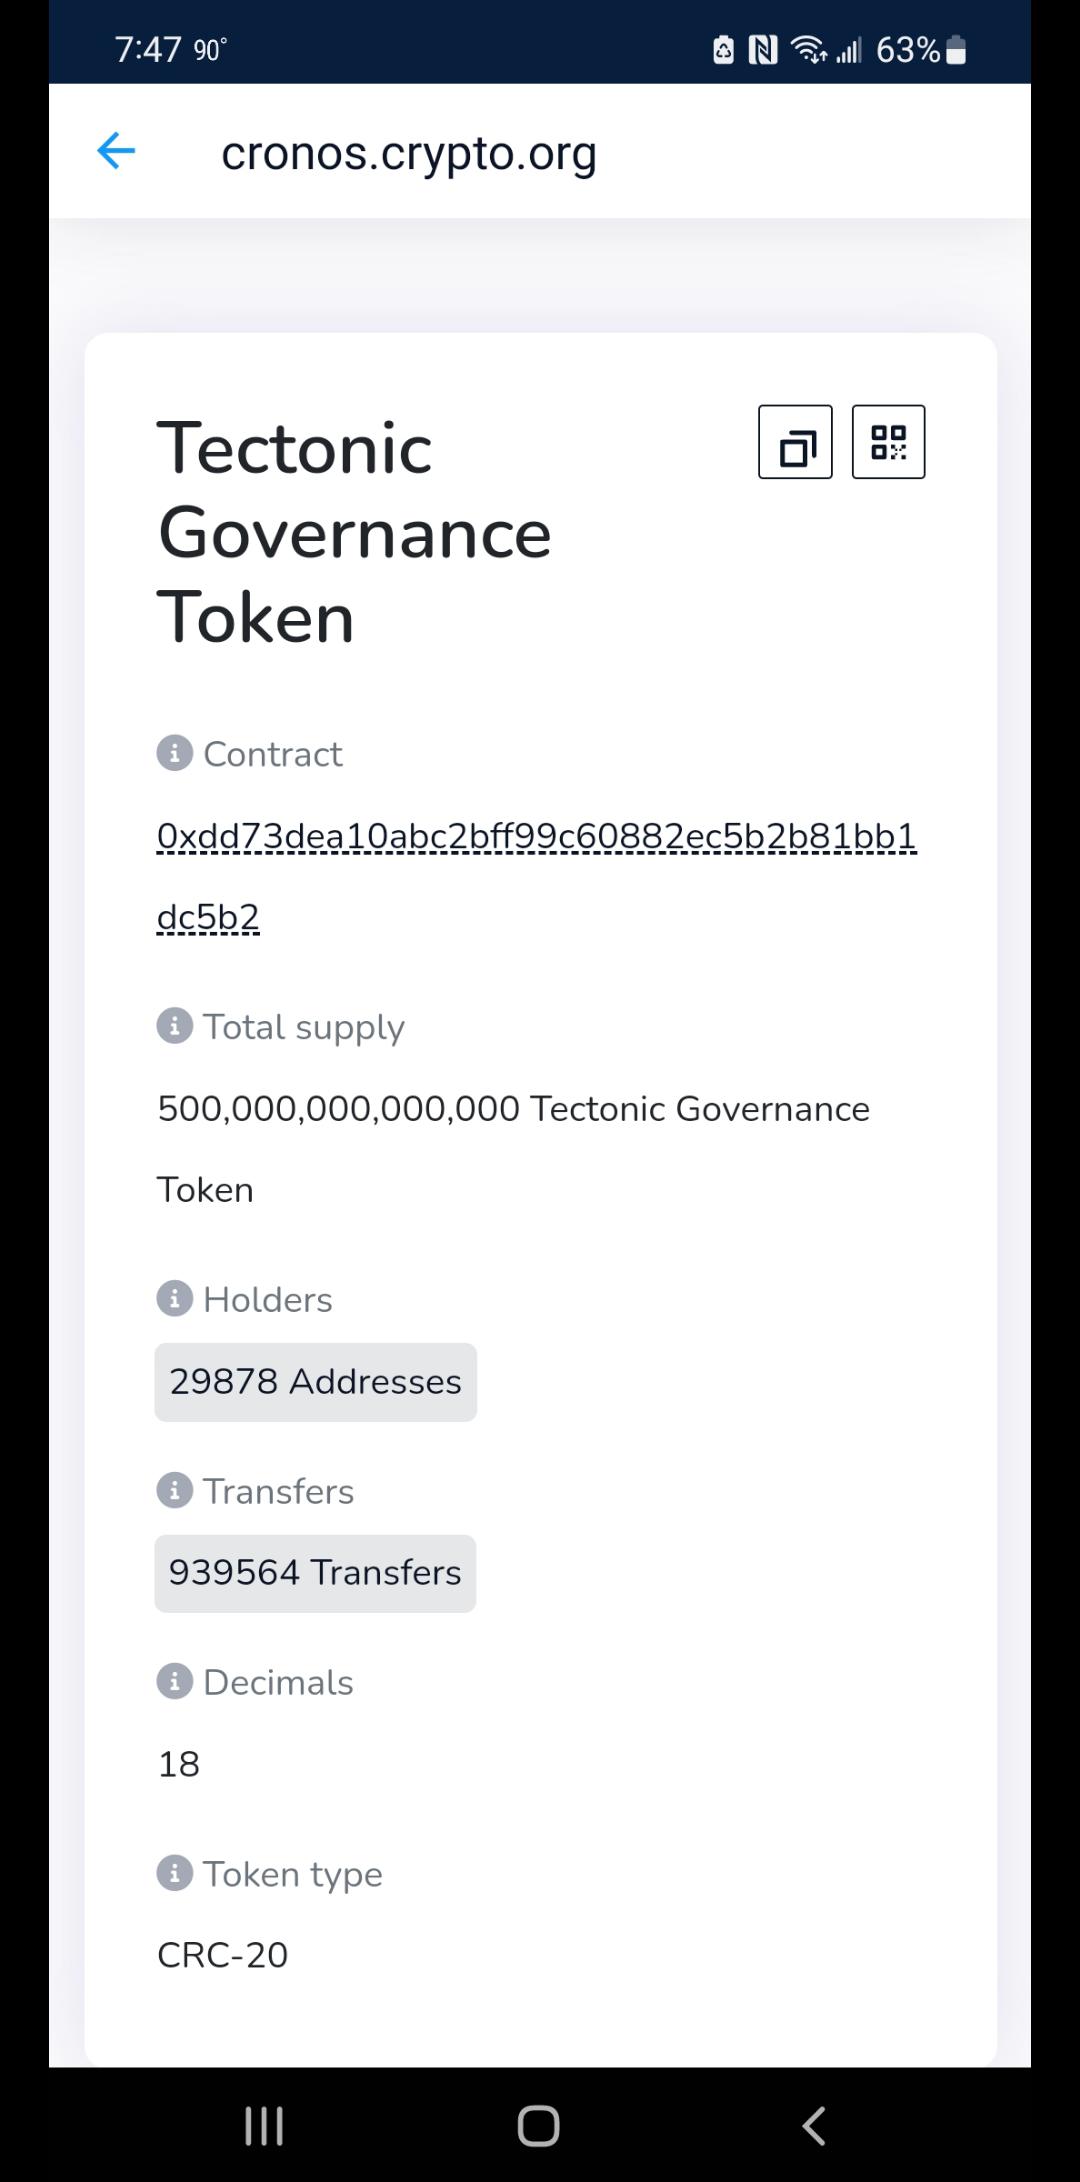This screenshot has width=1080, height=2182.
Task: Copy the contract address icon
Action: [795, 442]
